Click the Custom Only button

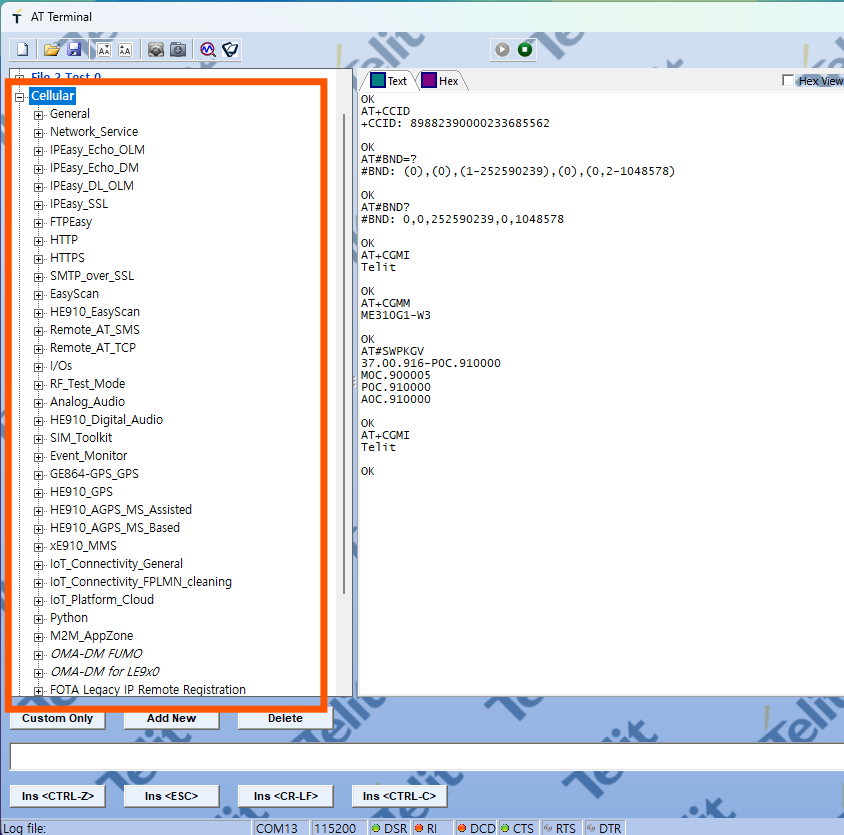point(58,719)
